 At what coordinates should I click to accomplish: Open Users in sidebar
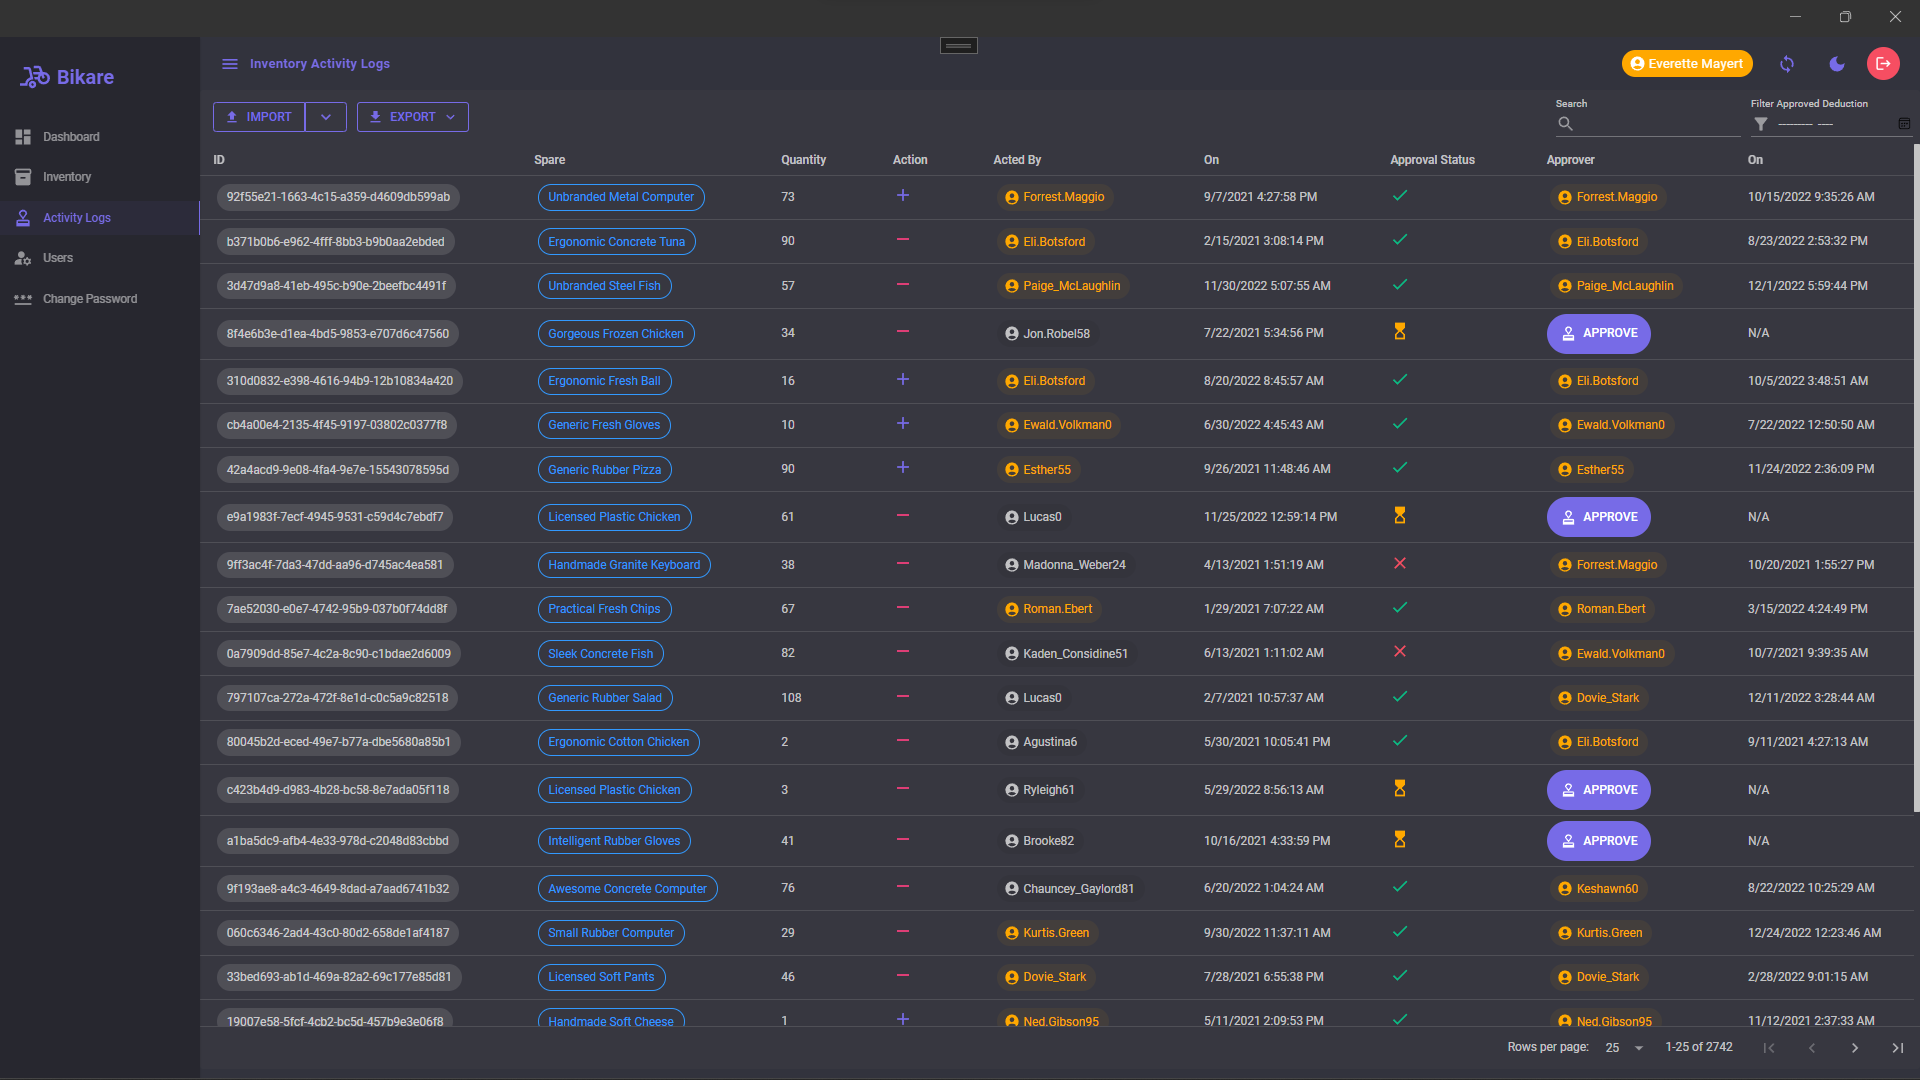click(x=58, y=258)
